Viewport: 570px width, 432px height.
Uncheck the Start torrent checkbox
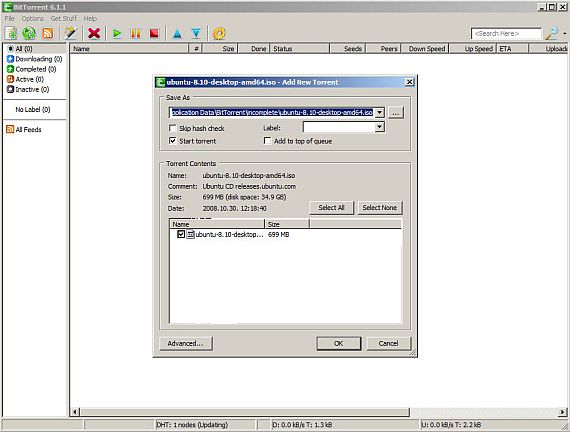coord(173,141)
